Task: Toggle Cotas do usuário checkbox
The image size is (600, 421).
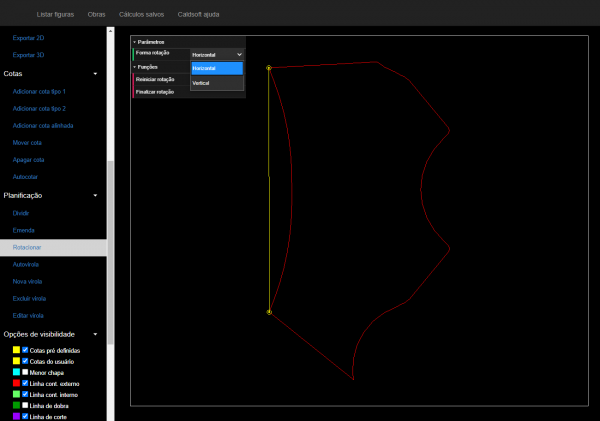Action: pyautogui.click(x=26, y=361)
